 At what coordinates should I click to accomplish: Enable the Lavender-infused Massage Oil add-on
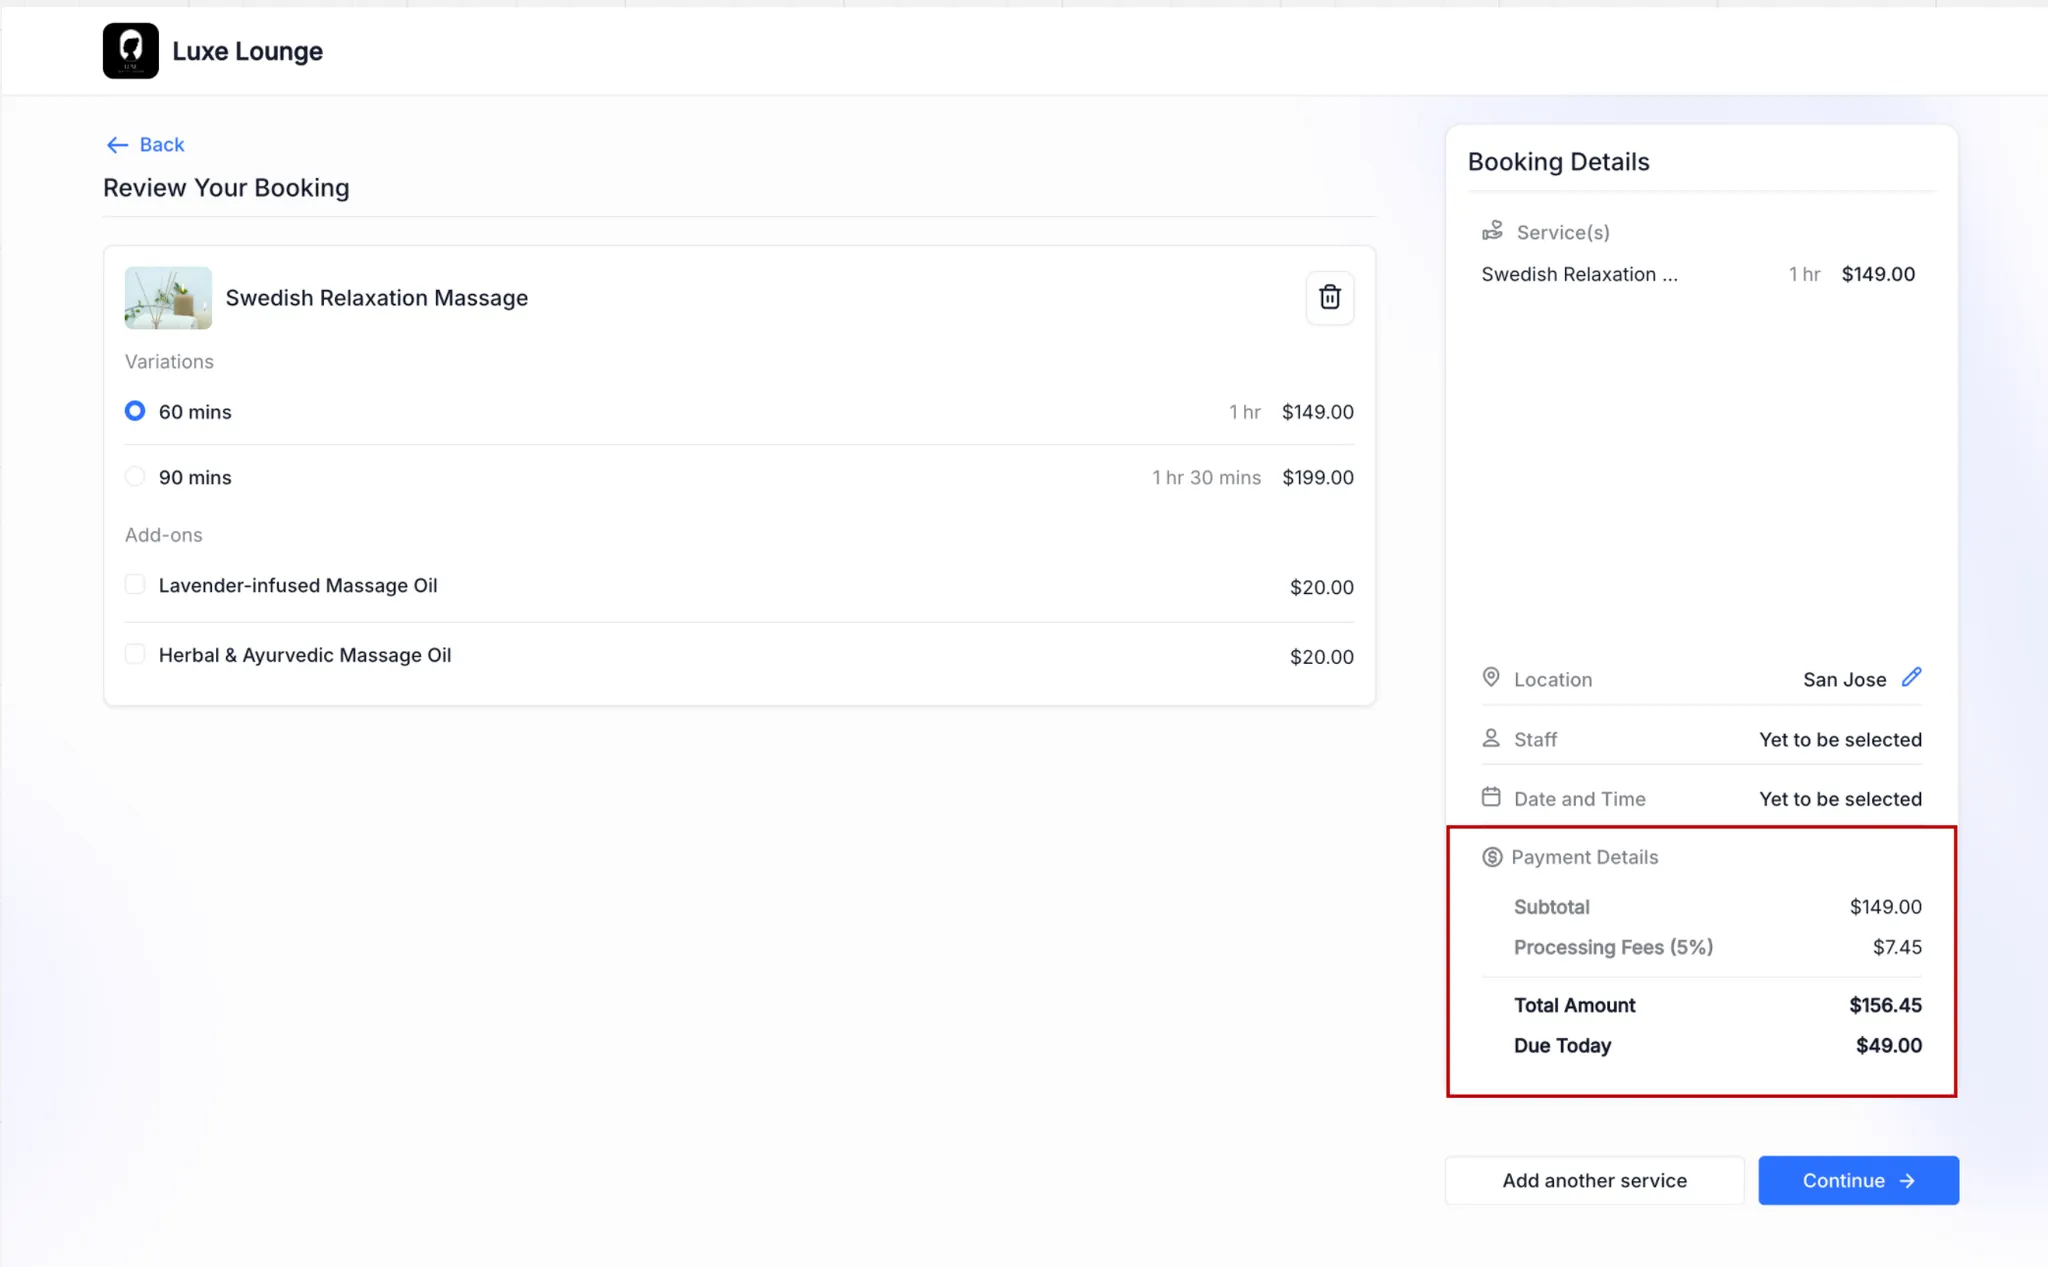(x=135, y=584)
